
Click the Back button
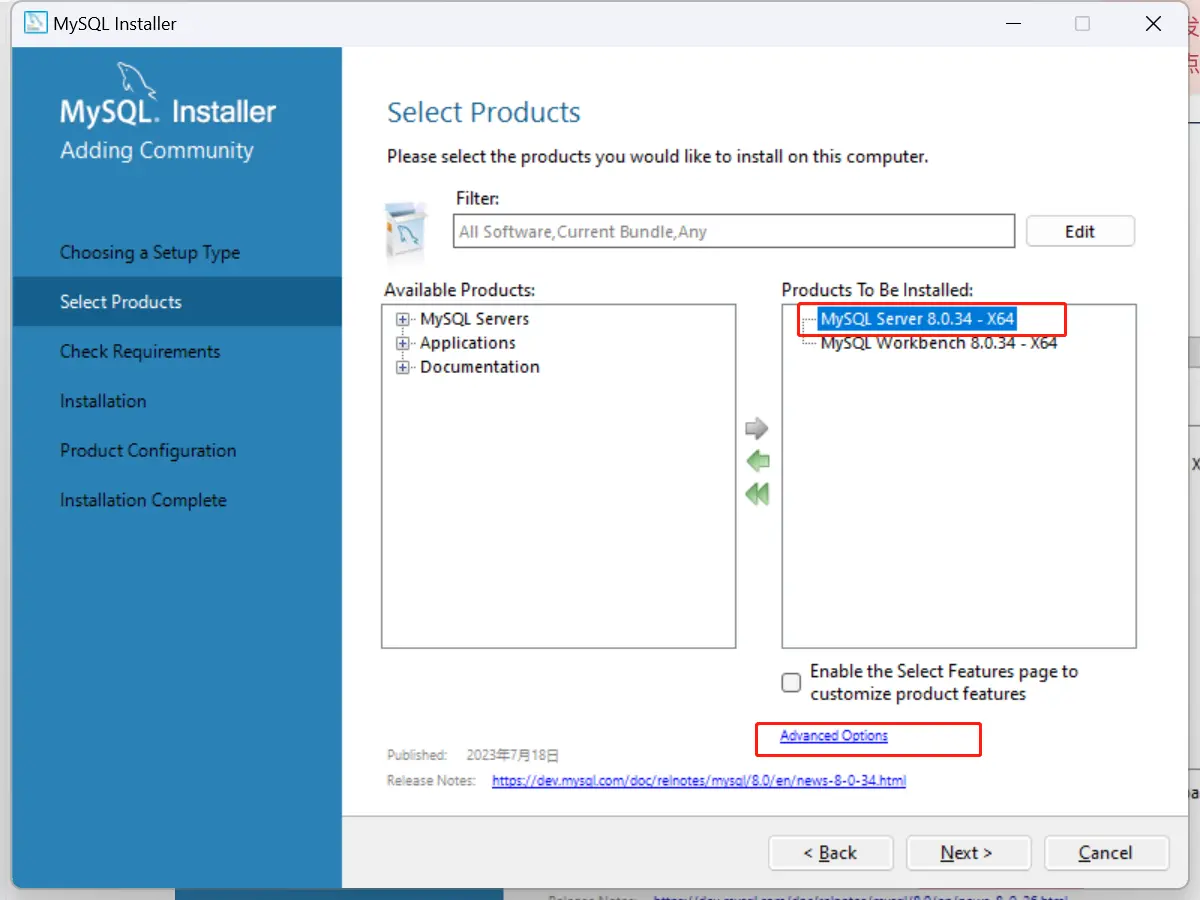pos(830,853)
